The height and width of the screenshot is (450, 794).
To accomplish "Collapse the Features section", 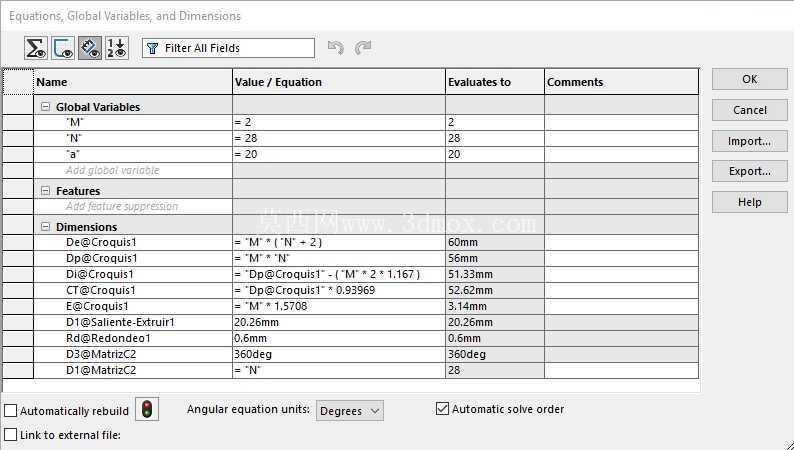I will 46,191.
